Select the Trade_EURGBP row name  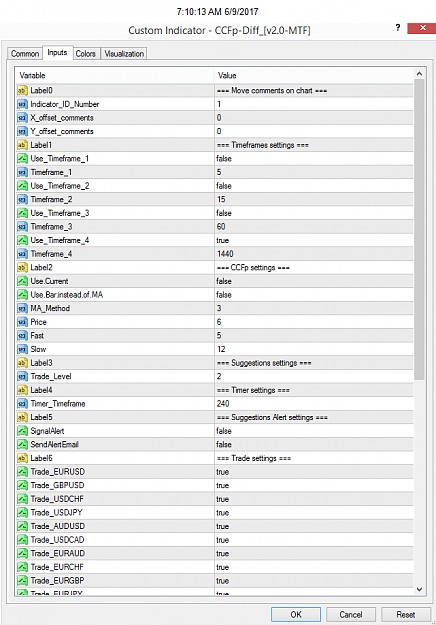coord(57,581)
